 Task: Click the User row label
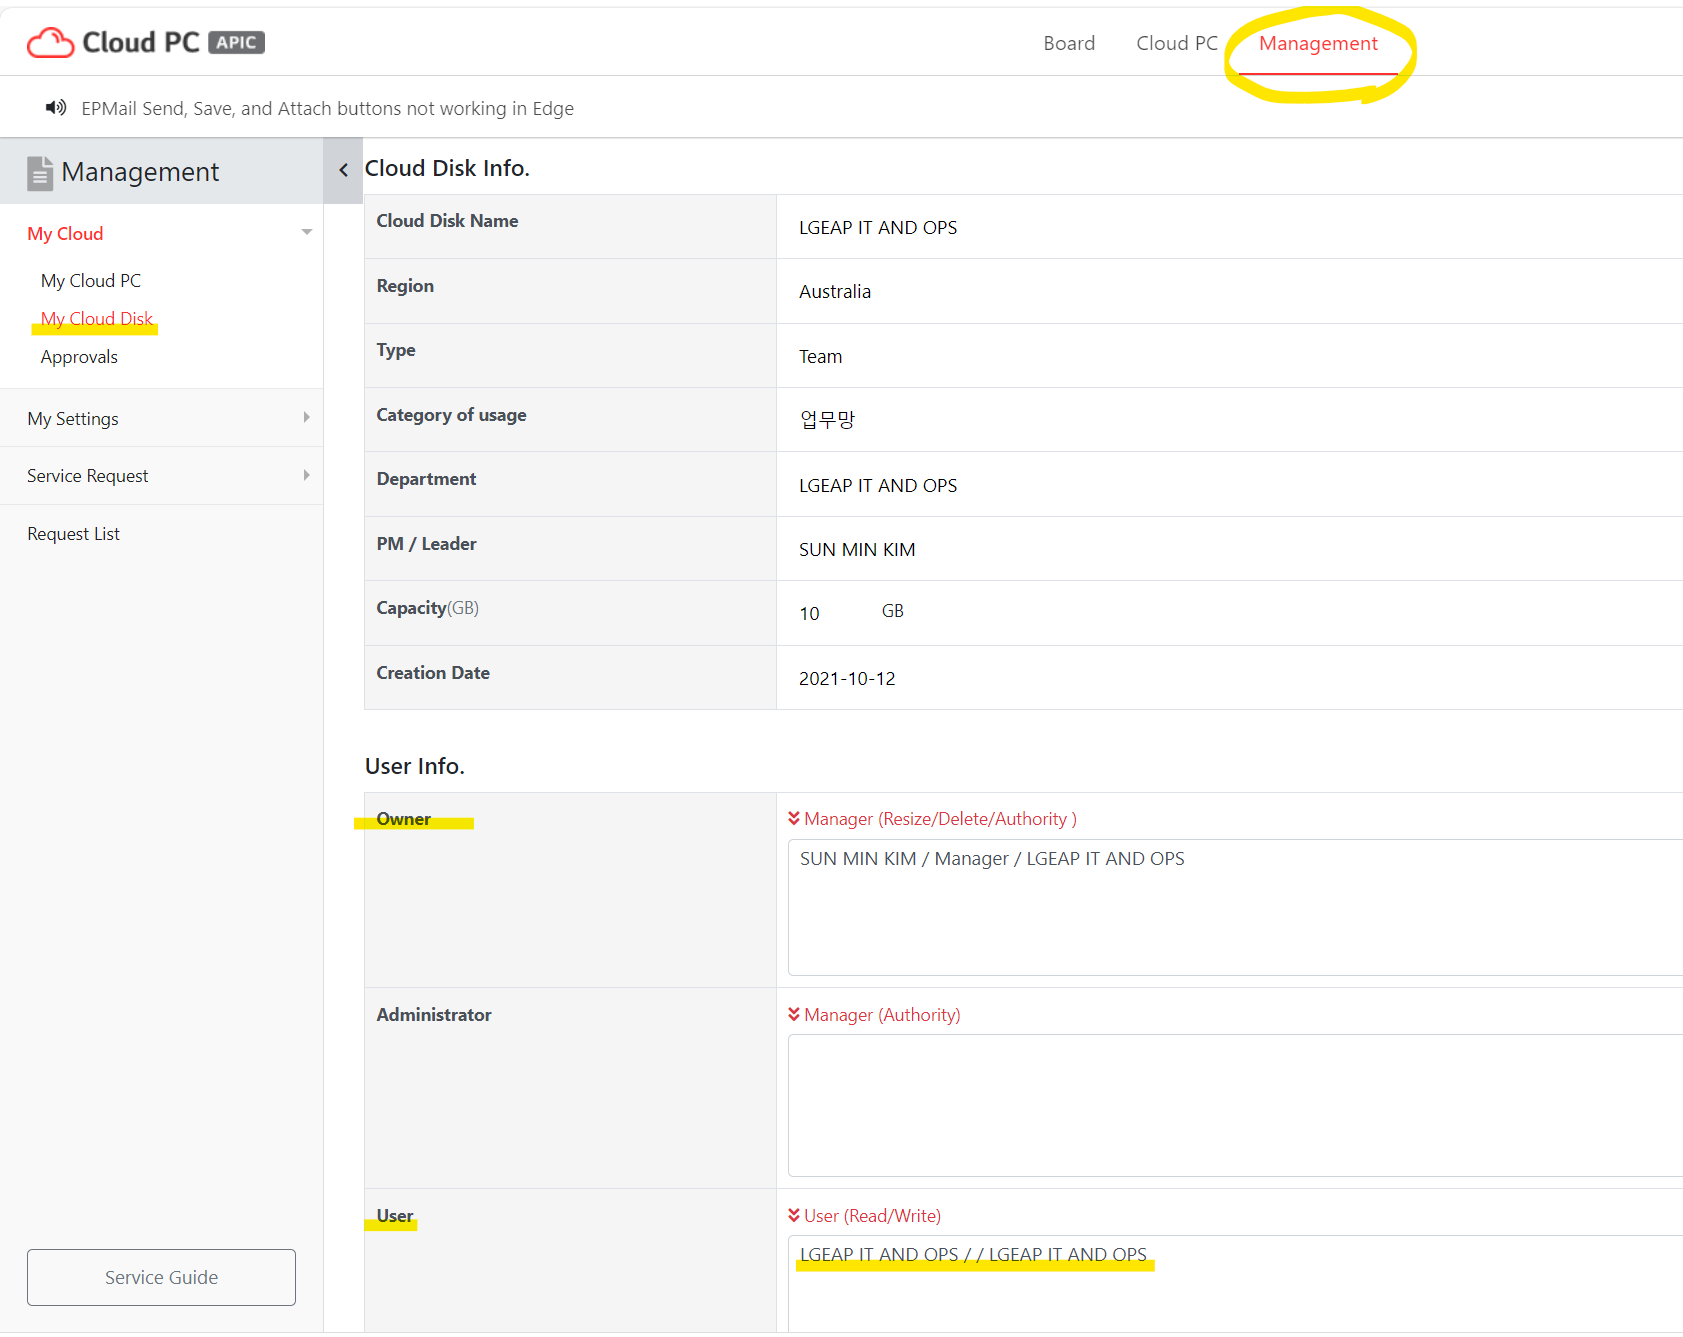394,1216
